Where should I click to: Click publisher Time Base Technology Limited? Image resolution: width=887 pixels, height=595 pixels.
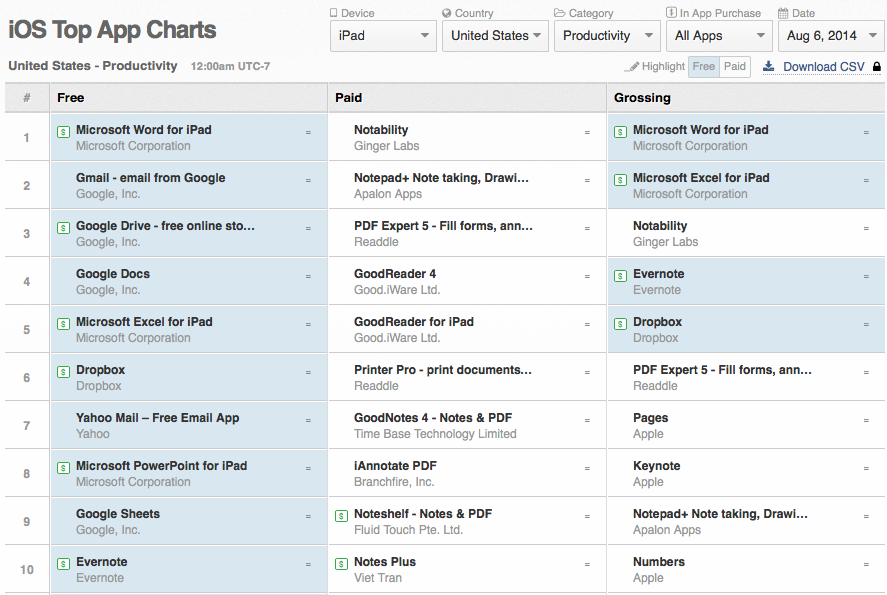tap(435, 434)
